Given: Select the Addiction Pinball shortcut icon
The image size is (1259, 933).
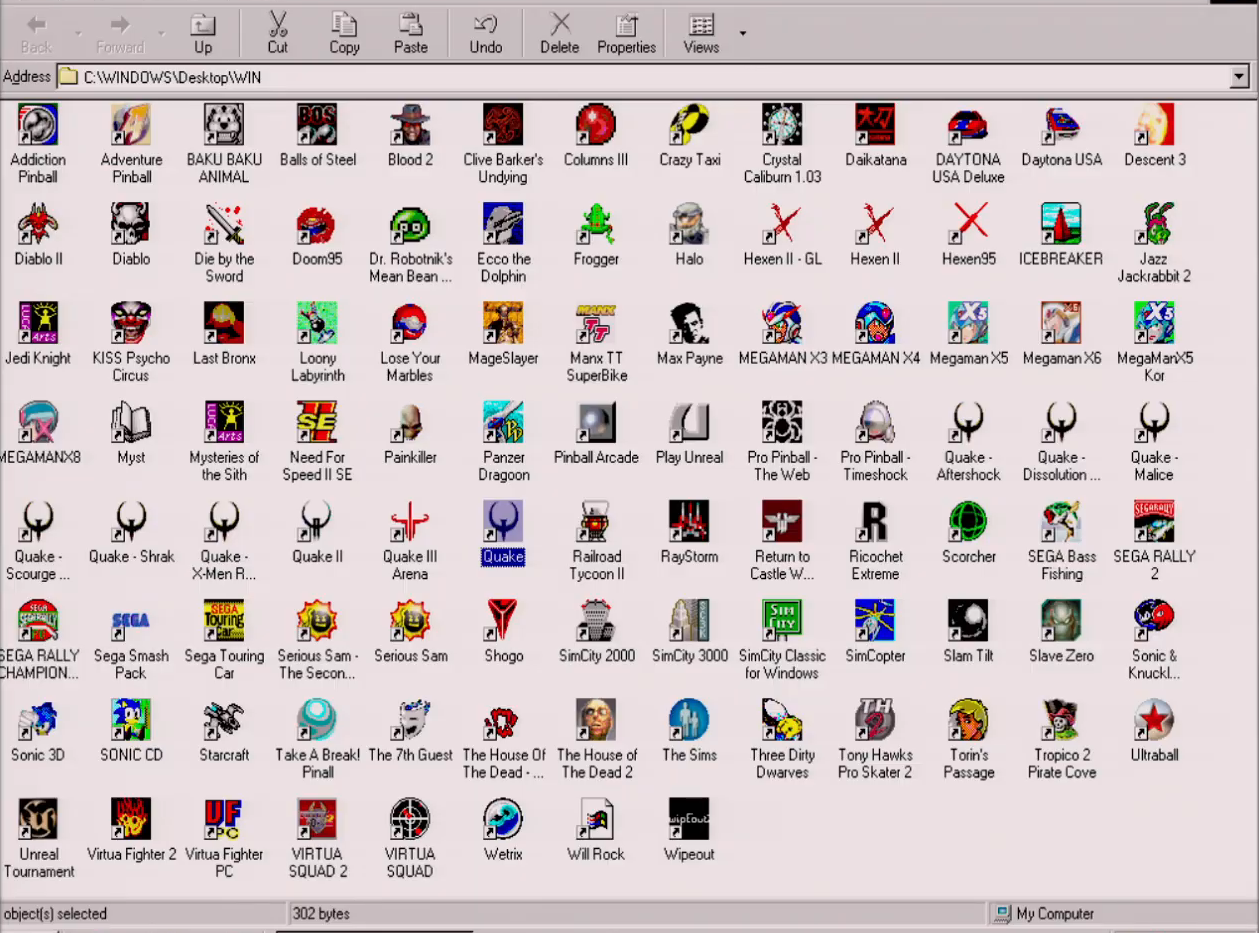Looking at the screenshot, I should (x=38, y=125).
